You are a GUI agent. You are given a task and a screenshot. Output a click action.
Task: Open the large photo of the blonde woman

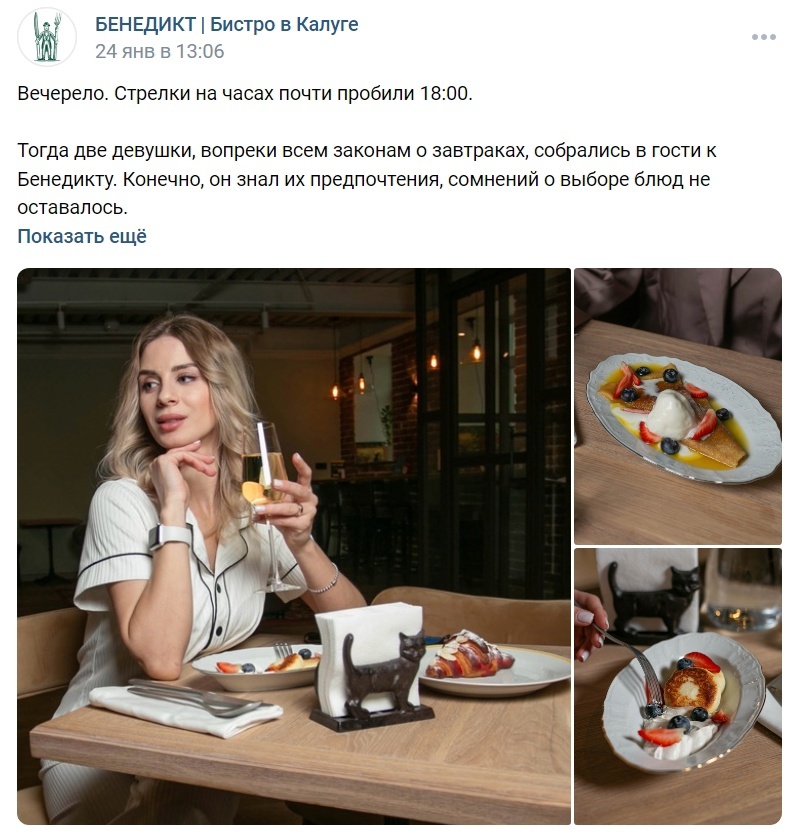tap(294, 546)
